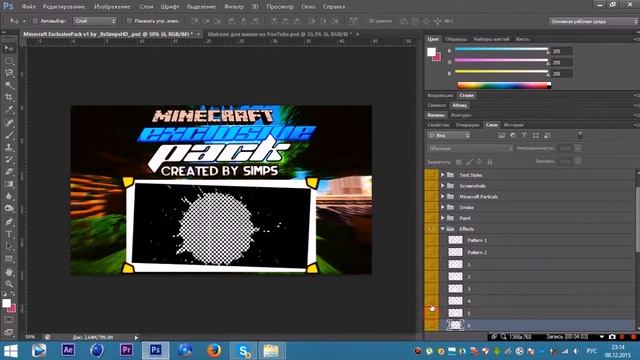Expand the Minecraft Particals group
Viewport: 640px width, 360px height.
[442, 197]
